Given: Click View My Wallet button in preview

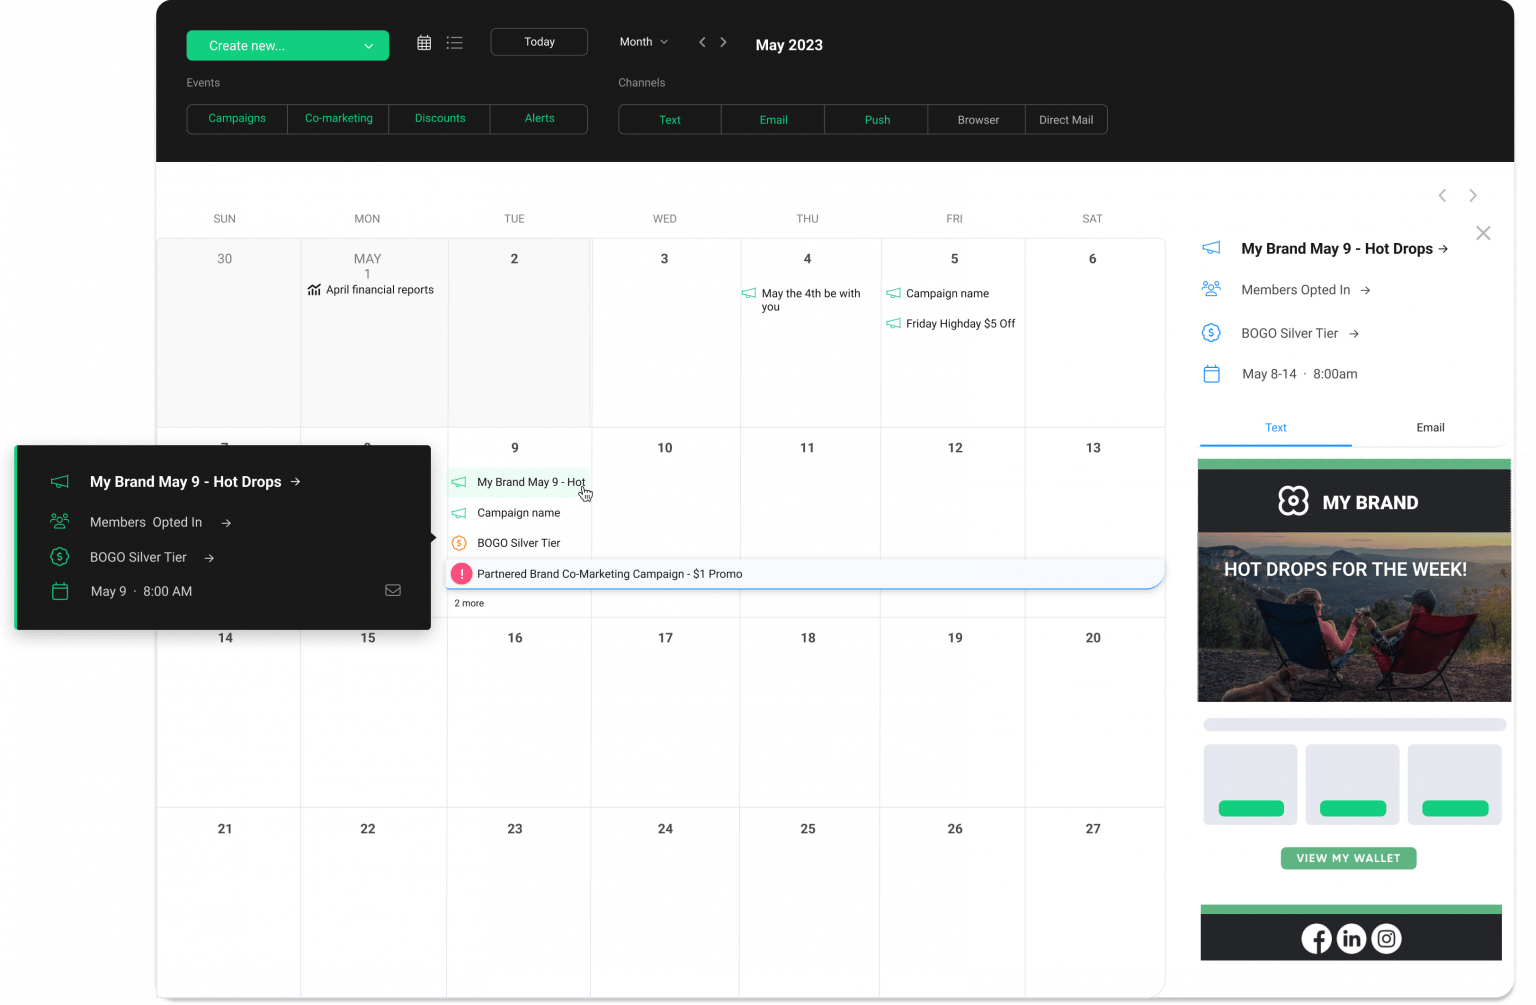Looking at the screenshot, I should (1348, 858).
